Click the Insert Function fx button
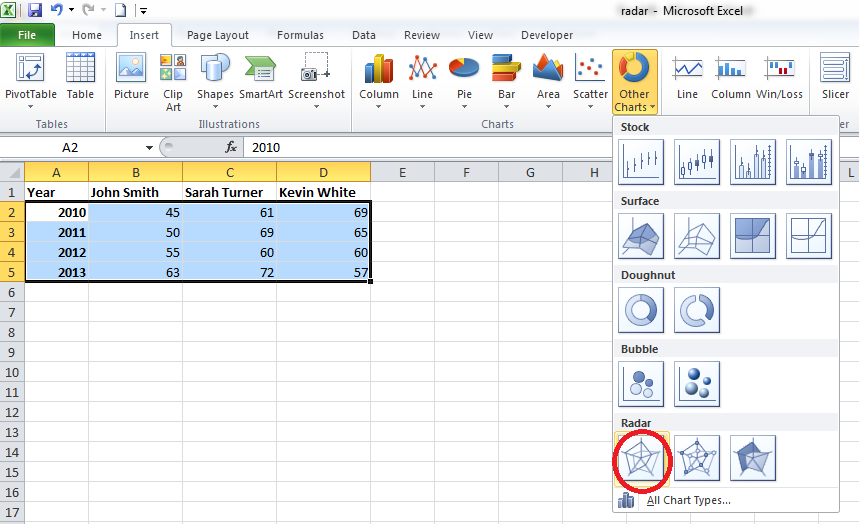The height and width of the screenshot is (524, 859). pyautogui.click(x=231, y=147)
